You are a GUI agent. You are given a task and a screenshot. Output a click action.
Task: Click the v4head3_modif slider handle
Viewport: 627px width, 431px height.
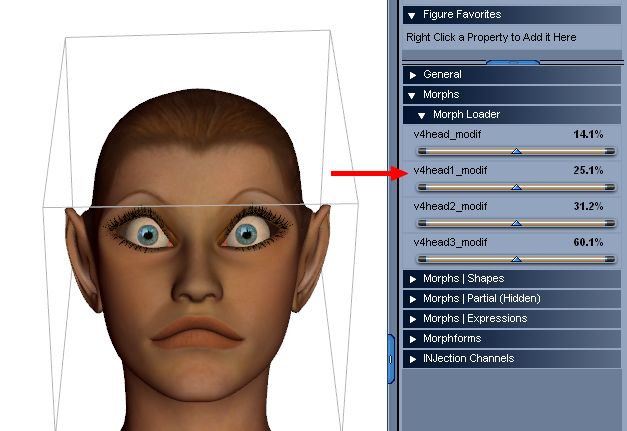click(x=516, y=259)
